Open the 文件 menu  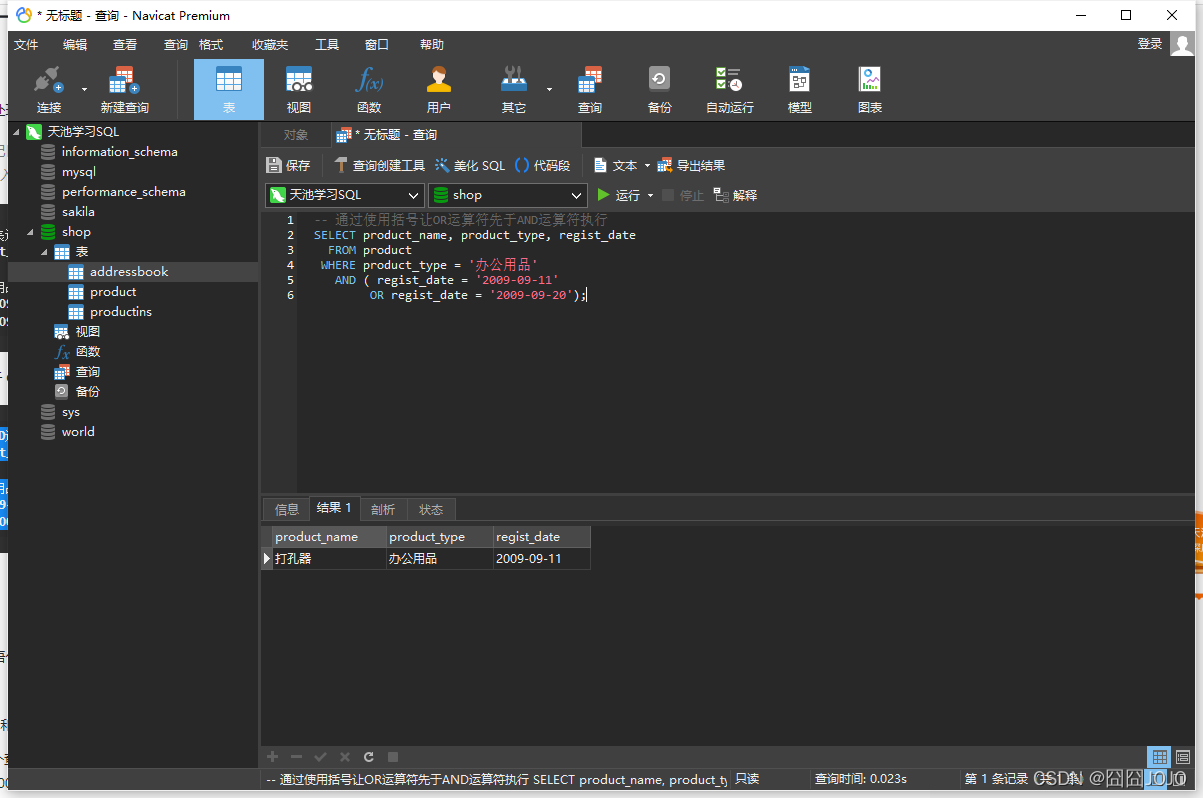tap(26, 45)
